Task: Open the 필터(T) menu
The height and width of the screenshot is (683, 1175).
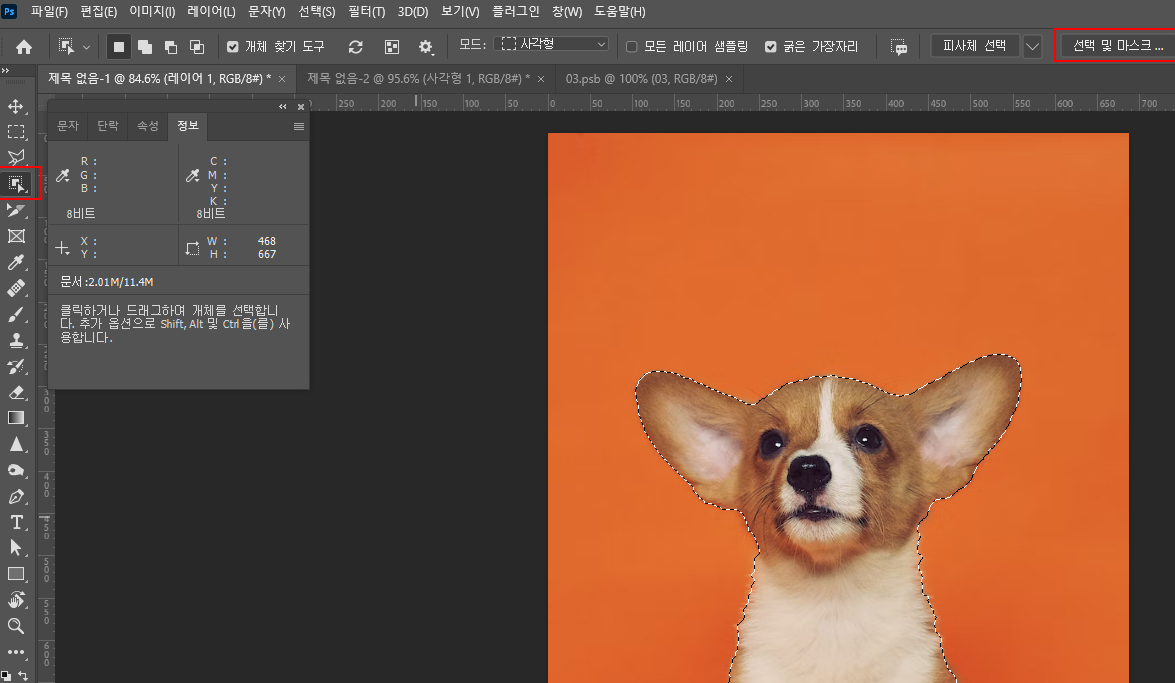Action: [367, 12]
